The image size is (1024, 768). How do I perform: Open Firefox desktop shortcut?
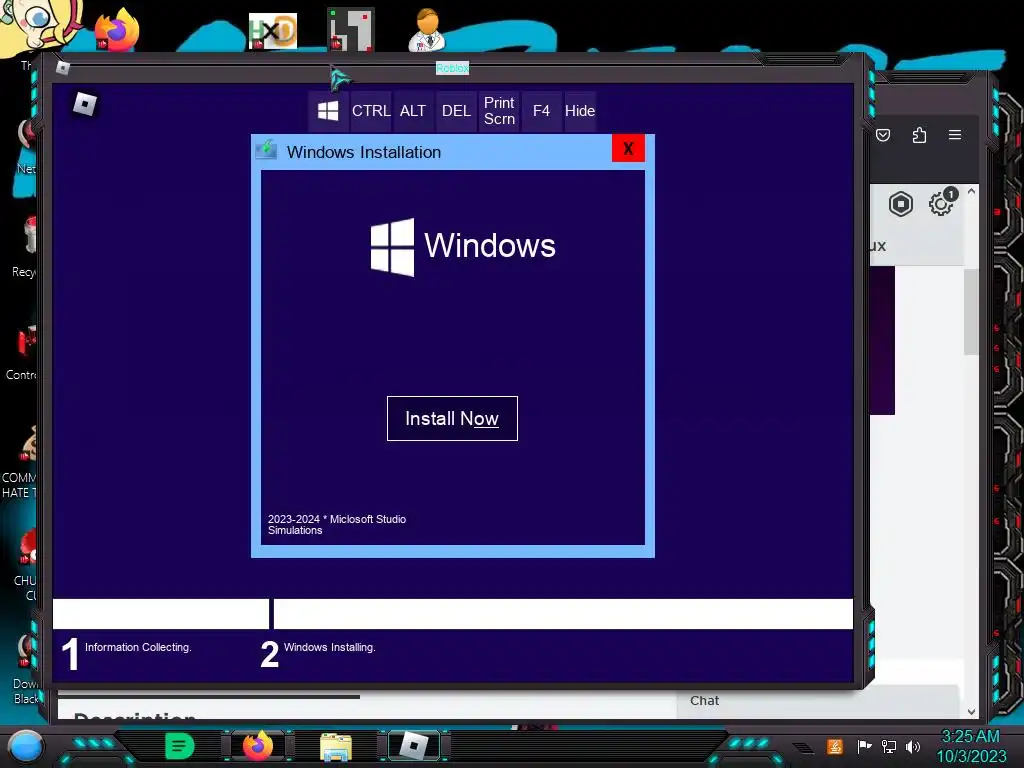pyautogui.click(x=118, y=31)
